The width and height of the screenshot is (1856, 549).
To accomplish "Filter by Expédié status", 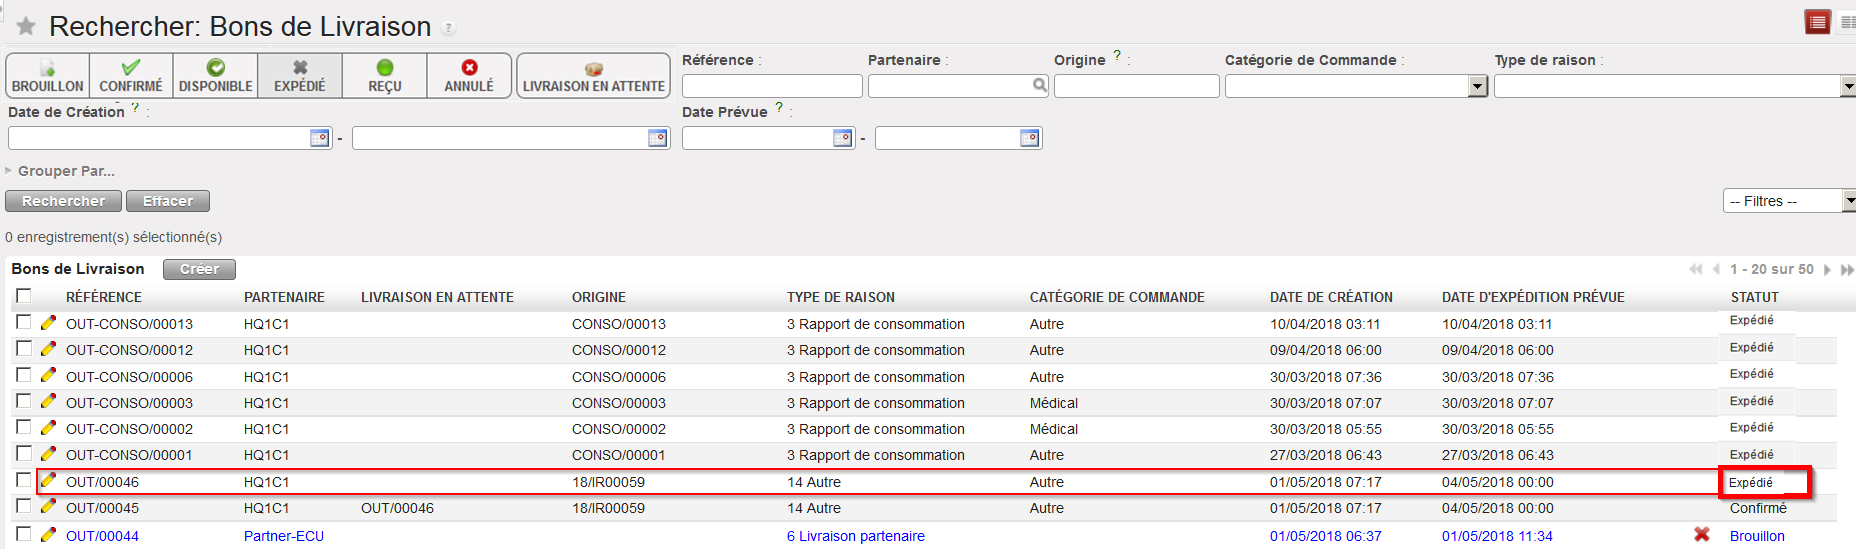I will 300,76.
